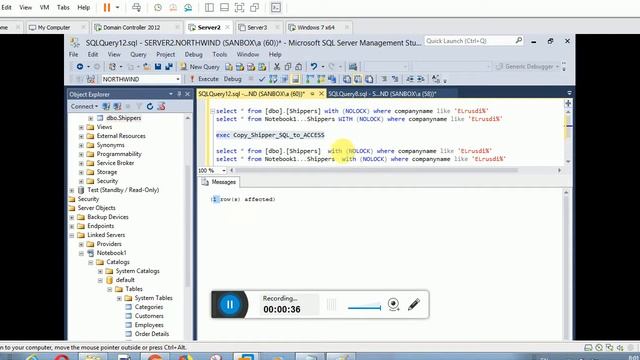
Task: Click the Refresh icon in Object Explorer
Action: (150, 106)
